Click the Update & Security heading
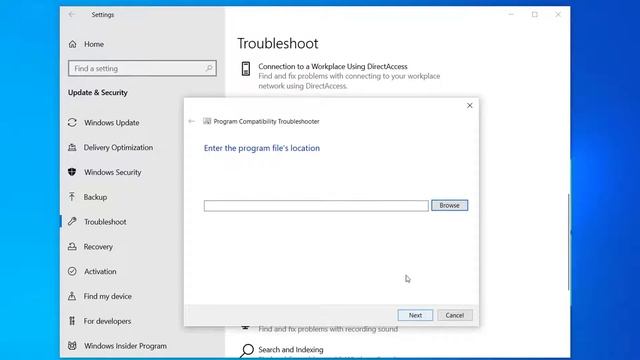 click(98, 93)
